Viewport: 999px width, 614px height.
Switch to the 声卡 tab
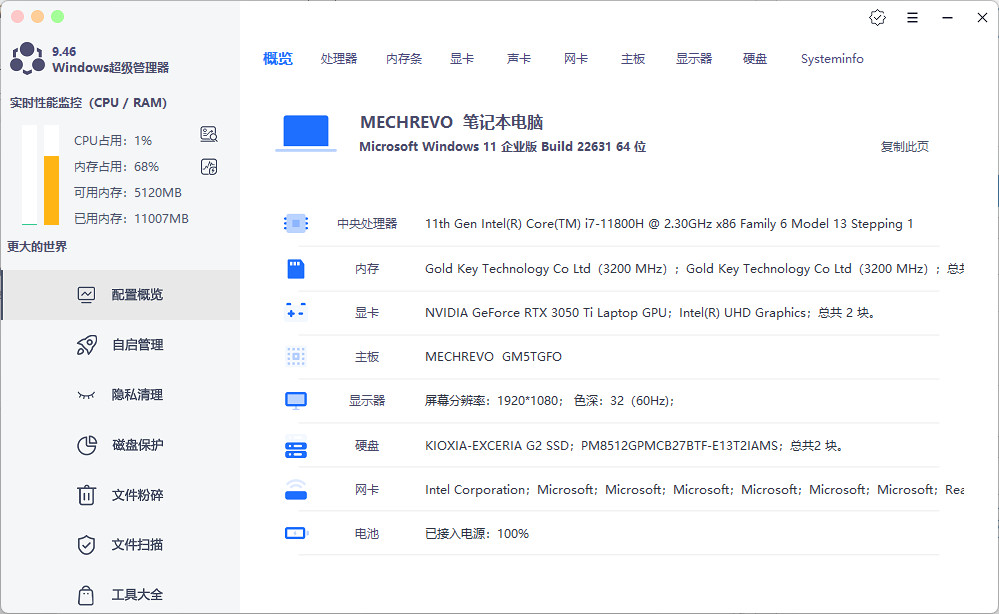click(519, 59)
